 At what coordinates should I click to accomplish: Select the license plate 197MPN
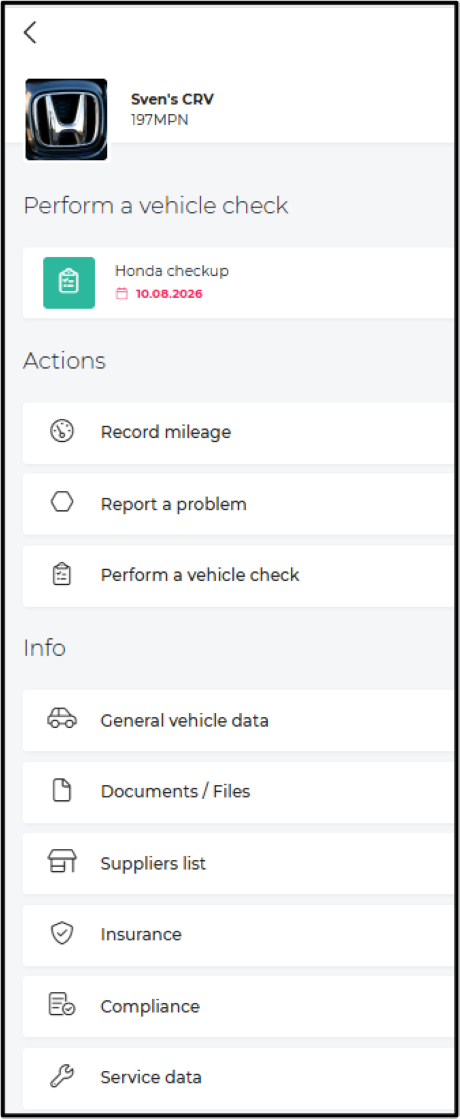pyautogui.click(x=160, y=119)
